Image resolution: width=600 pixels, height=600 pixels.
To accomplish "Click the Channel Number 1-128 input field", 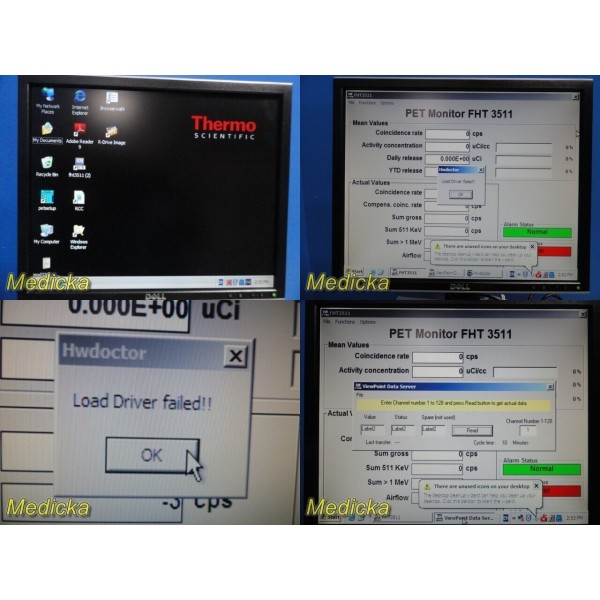I will tap(528, 430).
